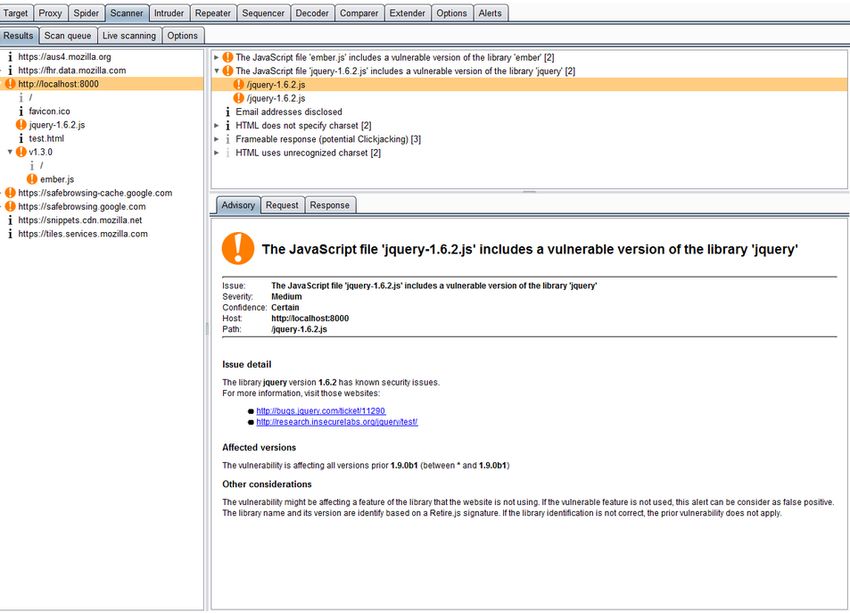Image resolution: width=850 pixels, height=613 pixels.
Task: Switch to the Live scanning sub-tab
Action: (129, 36)
